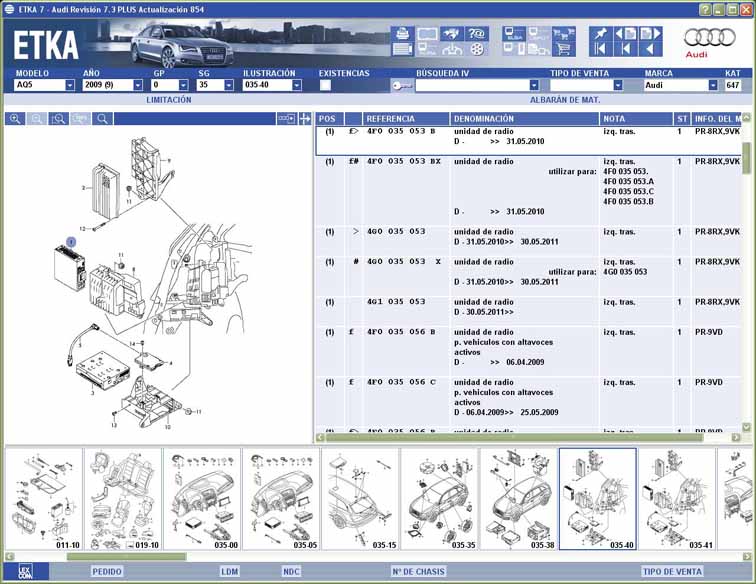This screenshot has height=584, width=756.
Task: Jump to first with double-bar arrow
Action: (x=601, y=49)
